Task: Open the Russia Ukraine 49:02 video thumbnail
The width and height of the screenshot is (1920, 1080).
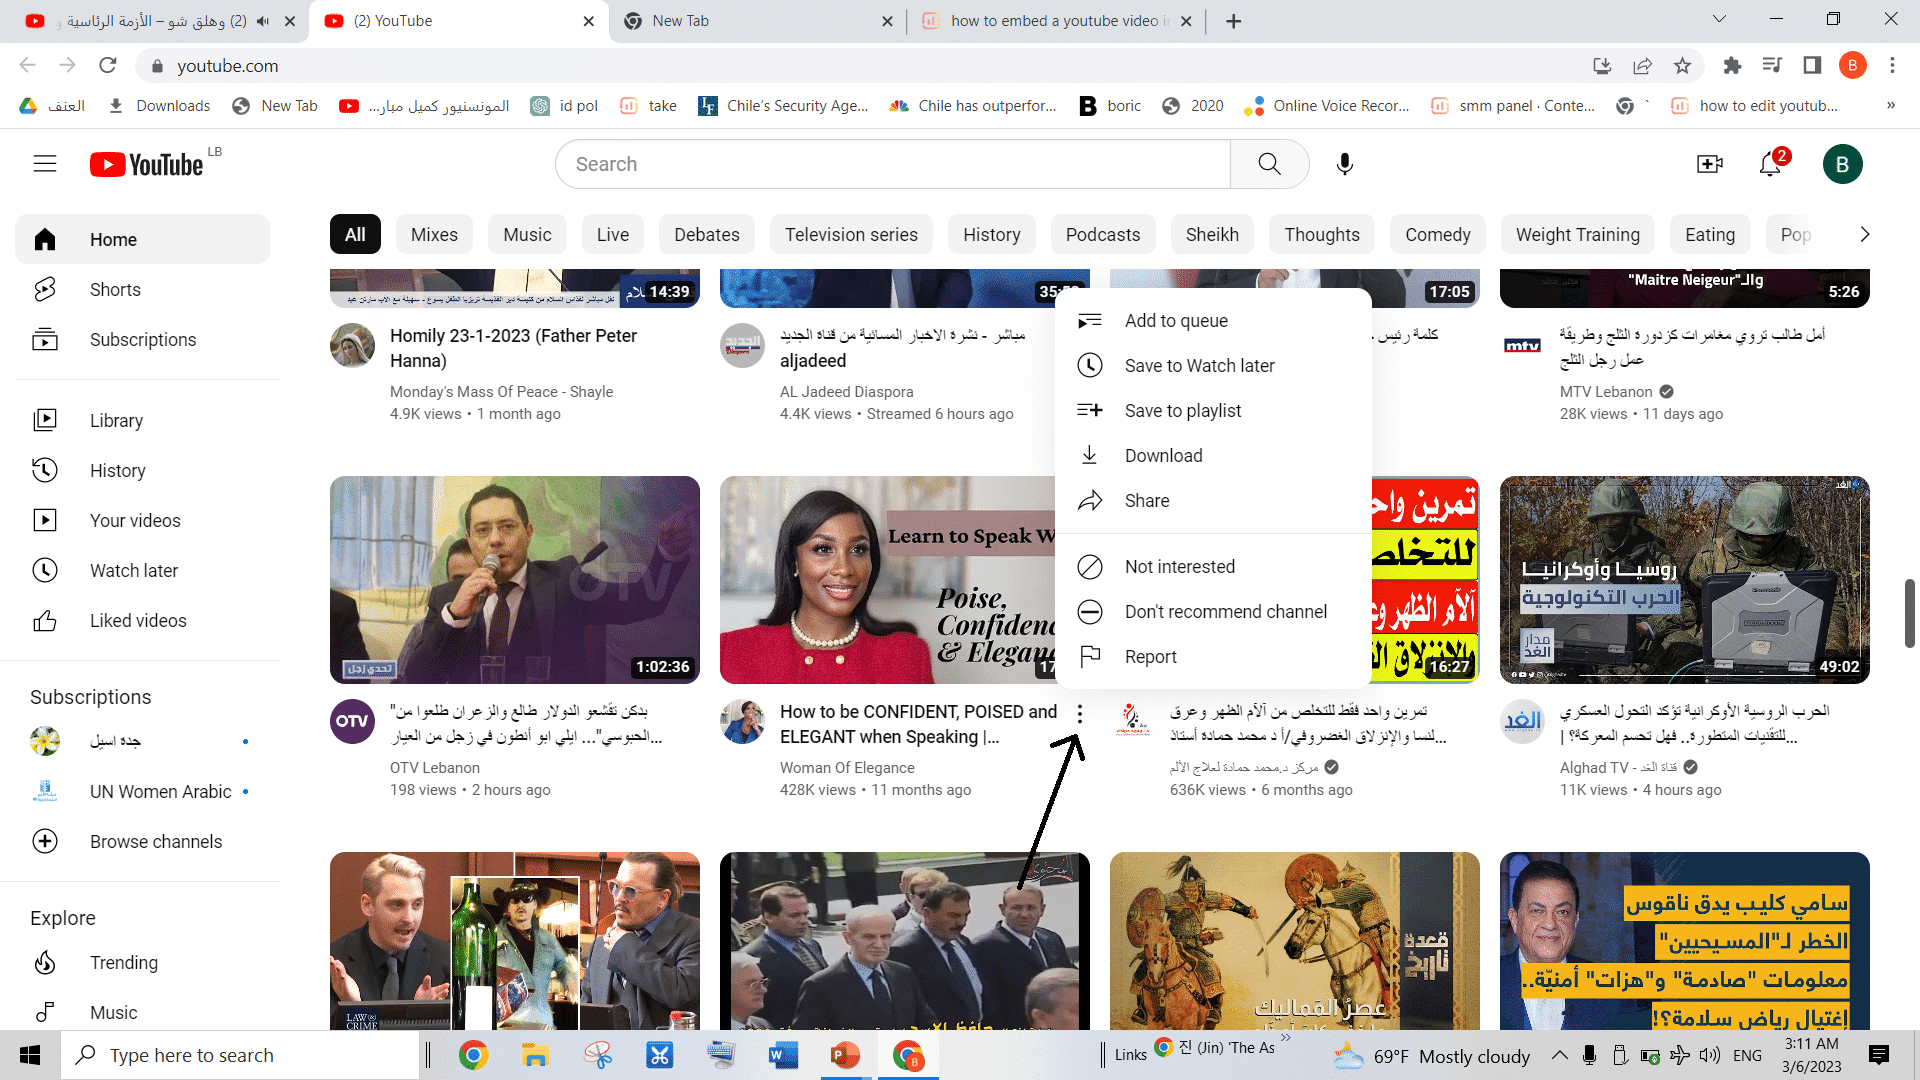Action: point(1685,580)
